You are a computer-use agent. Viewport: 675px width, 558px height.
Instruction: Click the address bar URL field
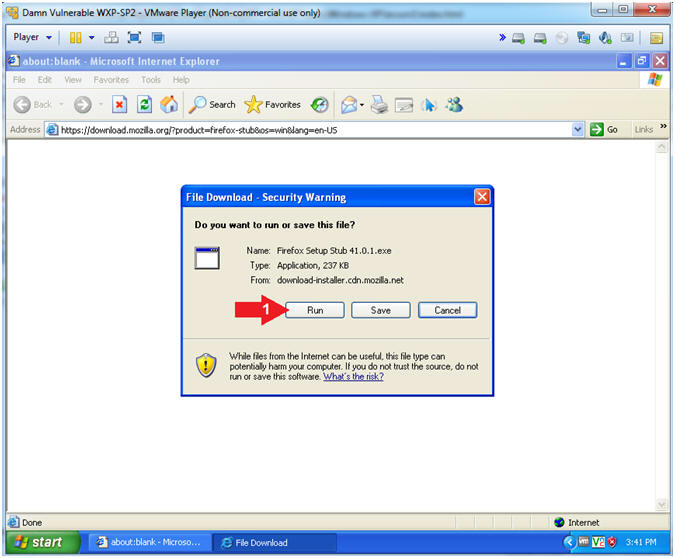click(x=308, y=130)
